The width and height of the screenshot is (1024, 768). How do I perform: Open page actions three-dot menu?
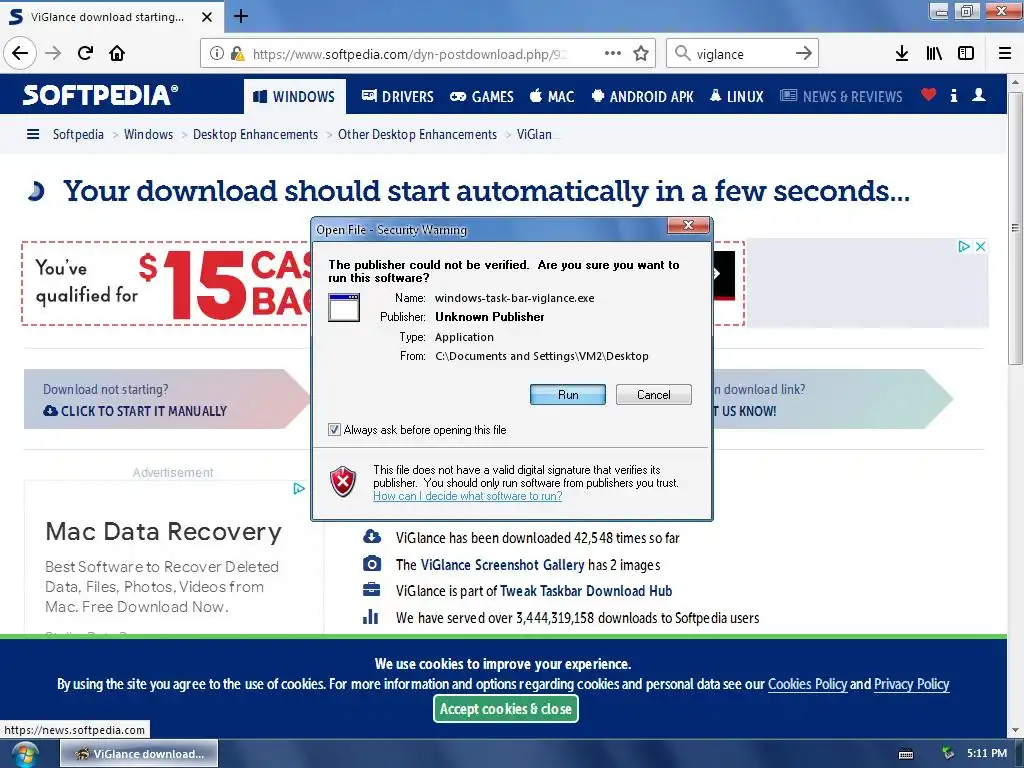pos(613,53)
